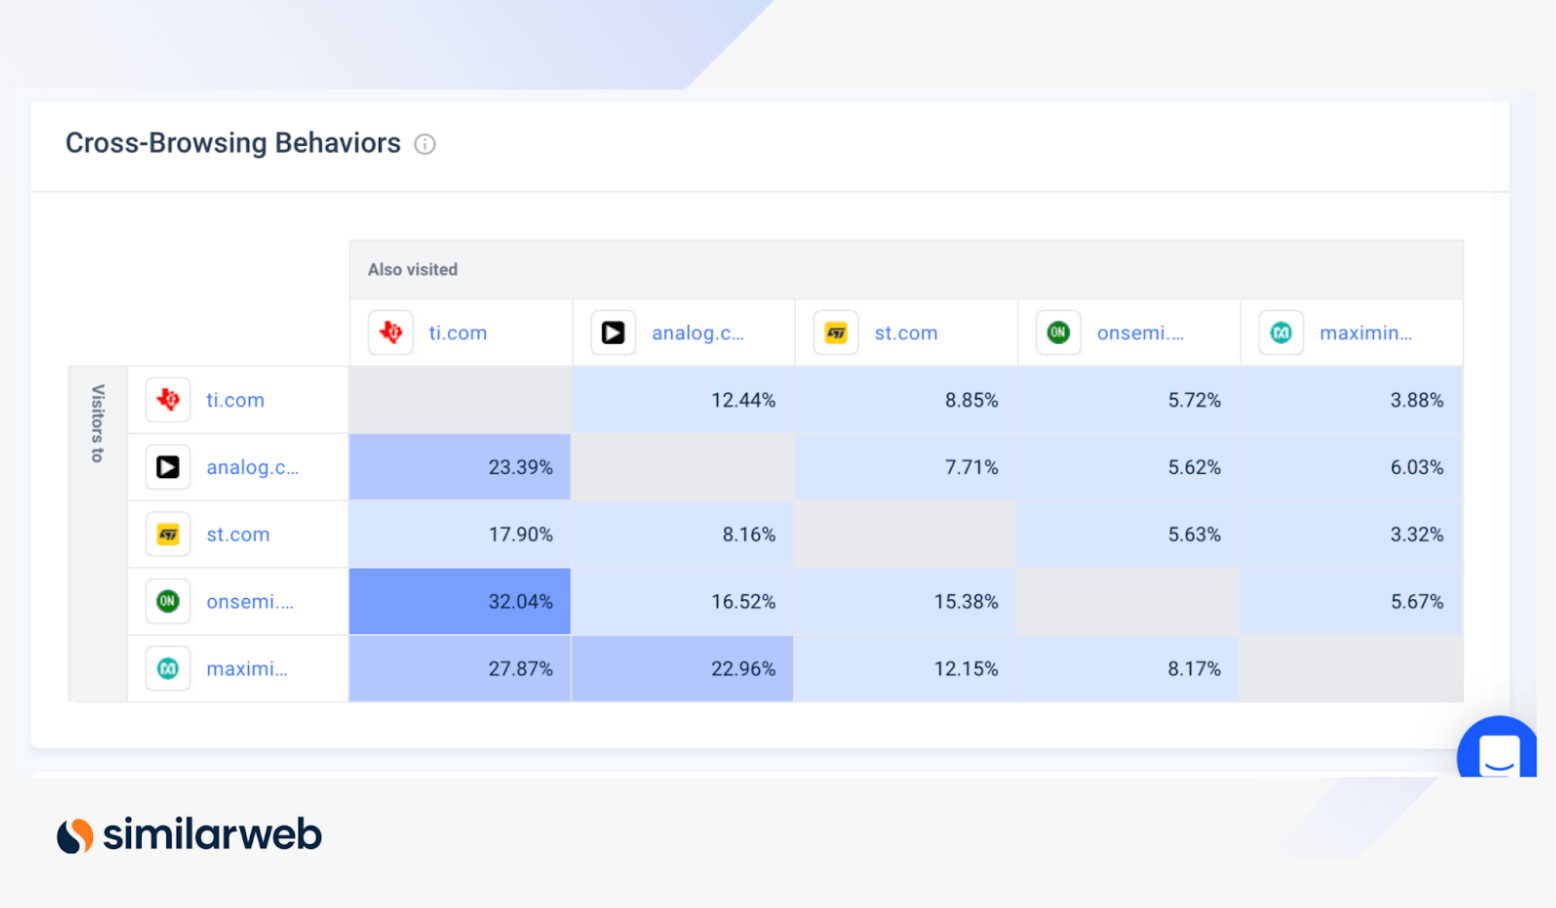The height and width of the screenshot is (908, 1556).
Task: Click the ti.com logo in column header
Action: point(391,333)
